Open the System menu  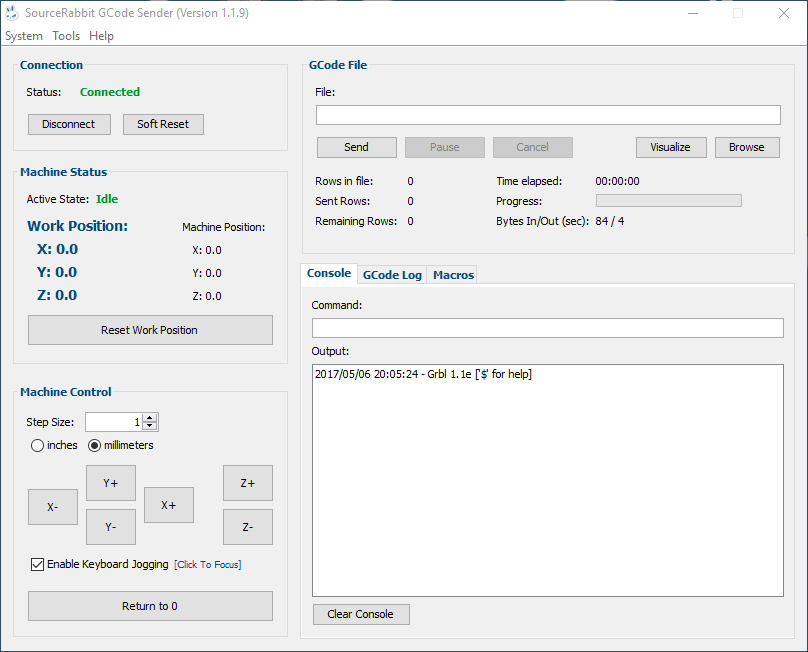coord(24,36)
